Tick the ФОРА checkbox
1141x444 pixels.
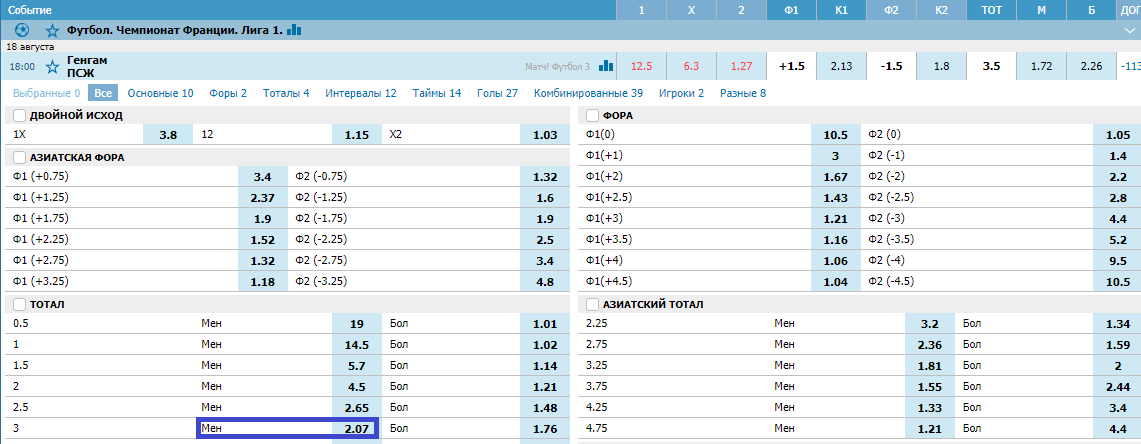pyautogui.click(x=592, y=115)
